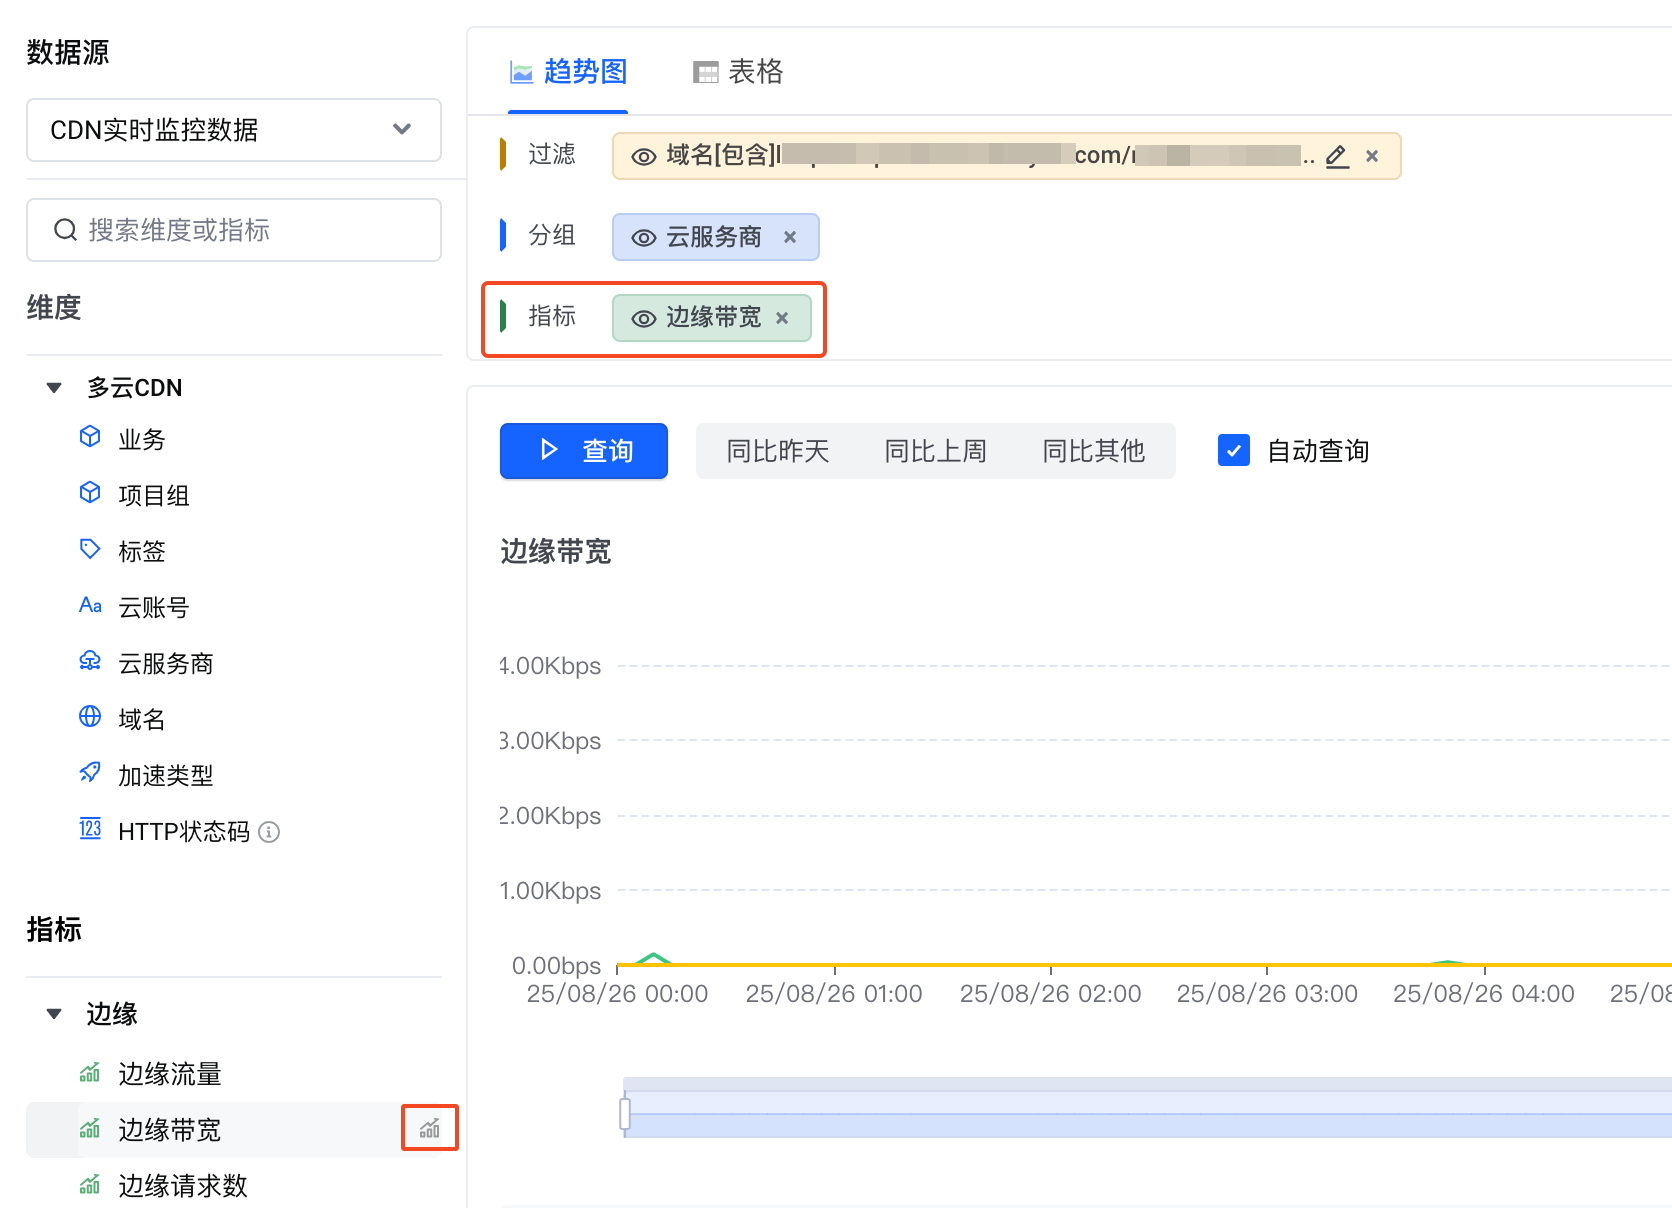Screen dimensions: 1672x1208
Task: Switch to the 表格 tab
Action: point(738,72)
